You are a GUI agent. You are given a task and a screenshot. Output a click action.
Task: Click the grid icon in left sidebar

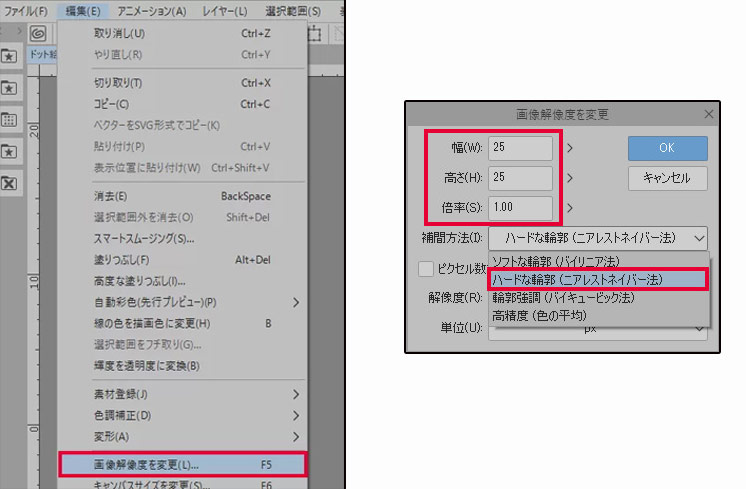(10, 119)
